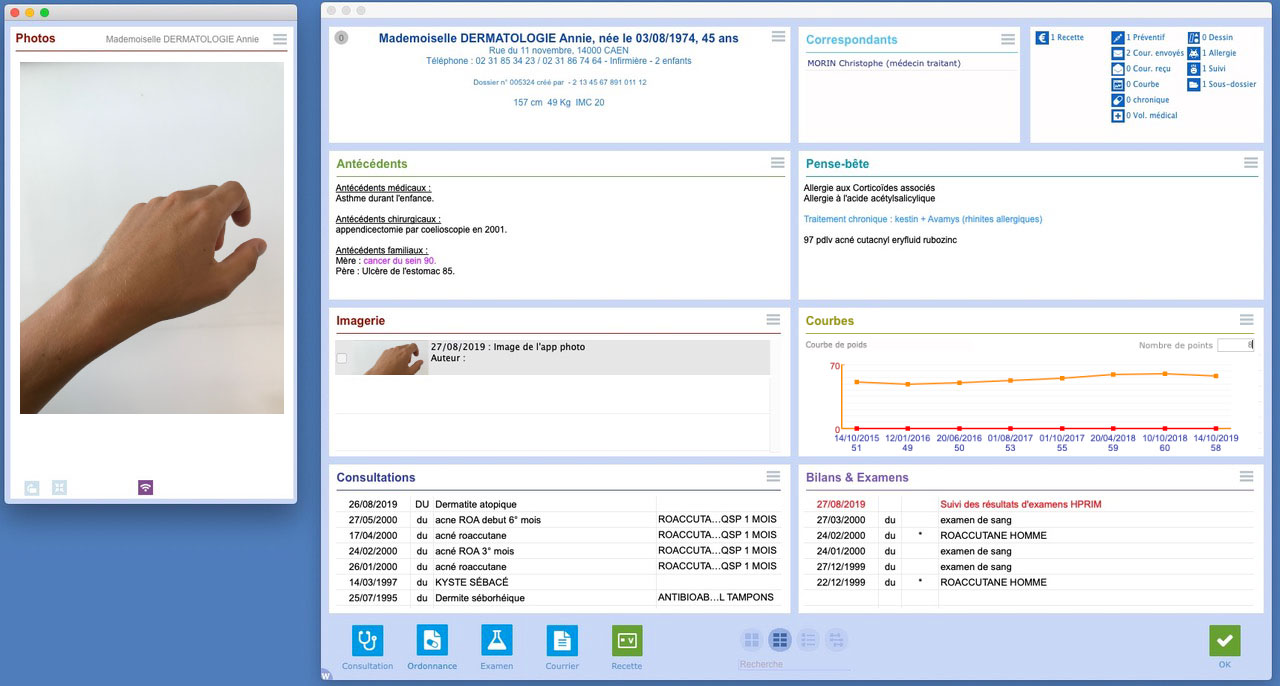Open a new Consultation with the stethoscope icon
Viewport: 1280px width, 686px height.
(x=367, y=640)
